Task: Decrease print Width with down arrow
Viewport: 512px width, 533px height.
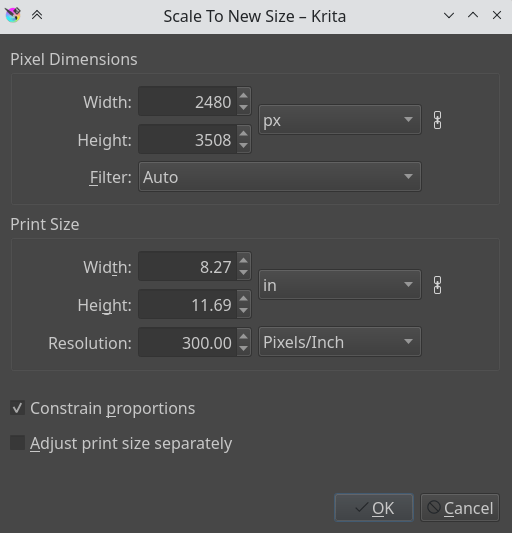Action: coord(243,273)
